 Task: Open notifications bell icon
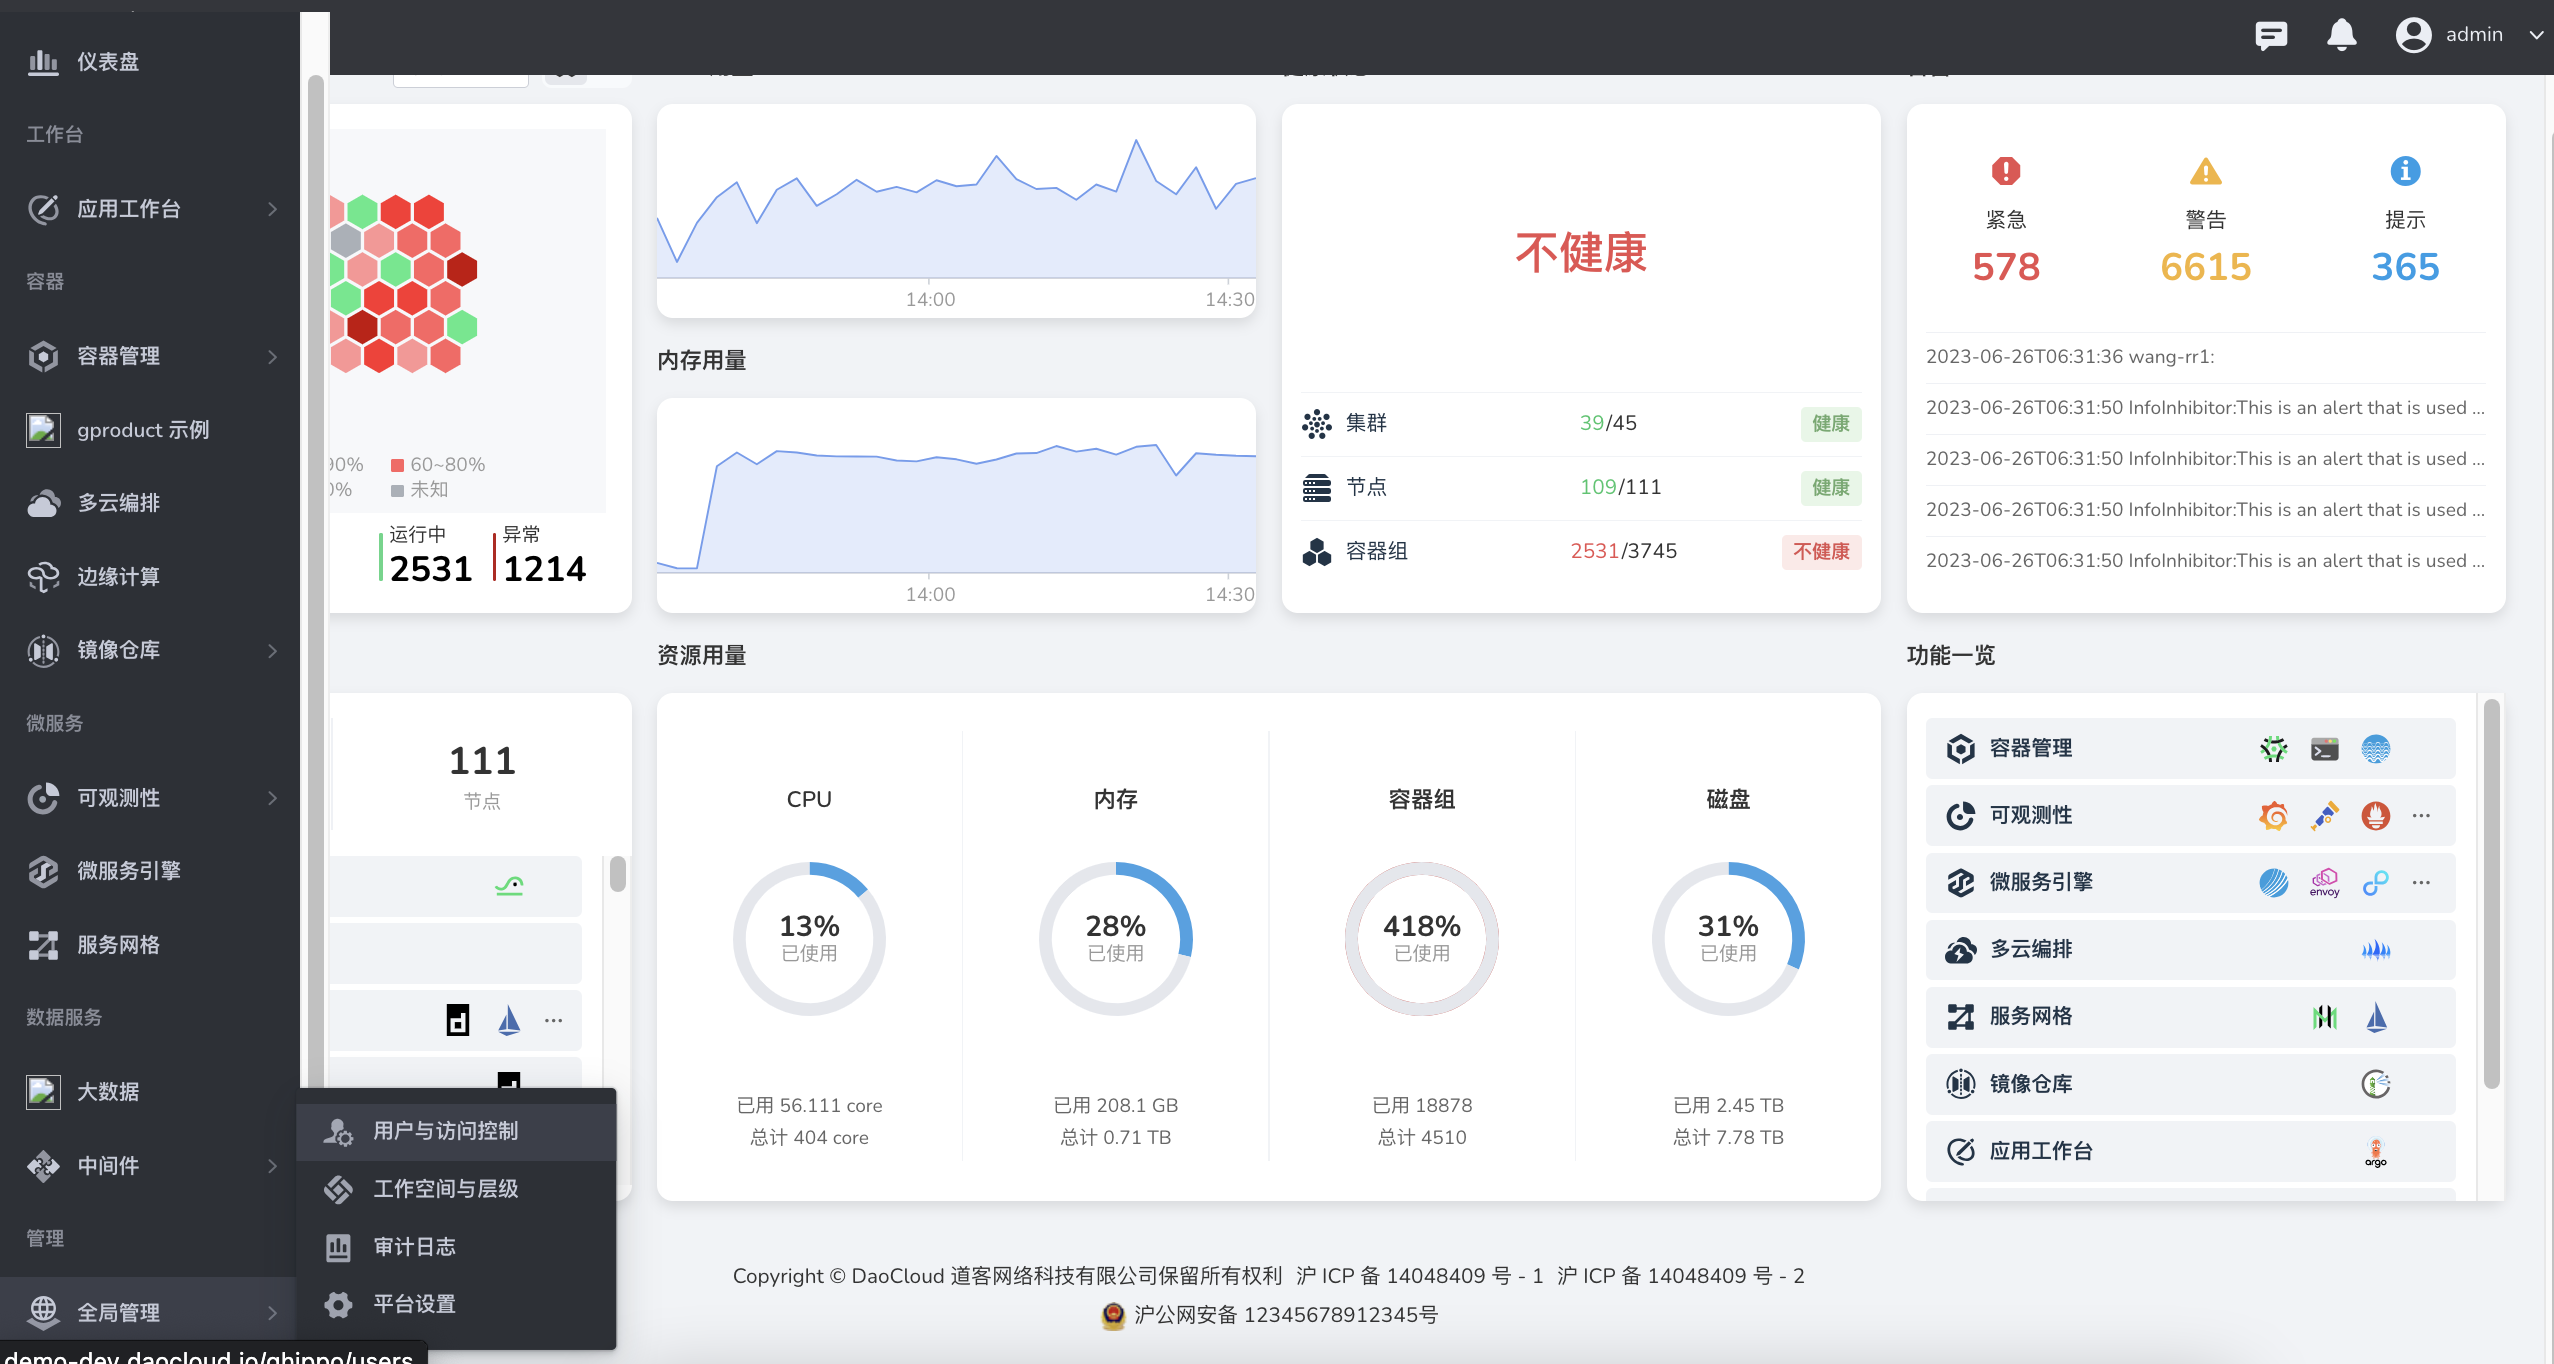2341,35
